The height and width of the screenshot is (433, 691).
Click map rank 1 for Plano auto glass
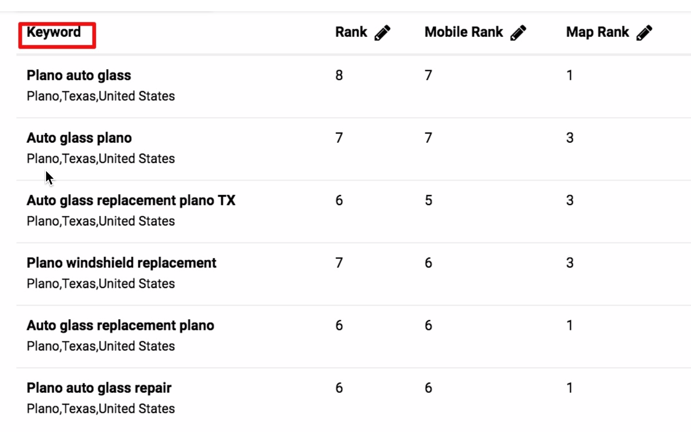570,75
